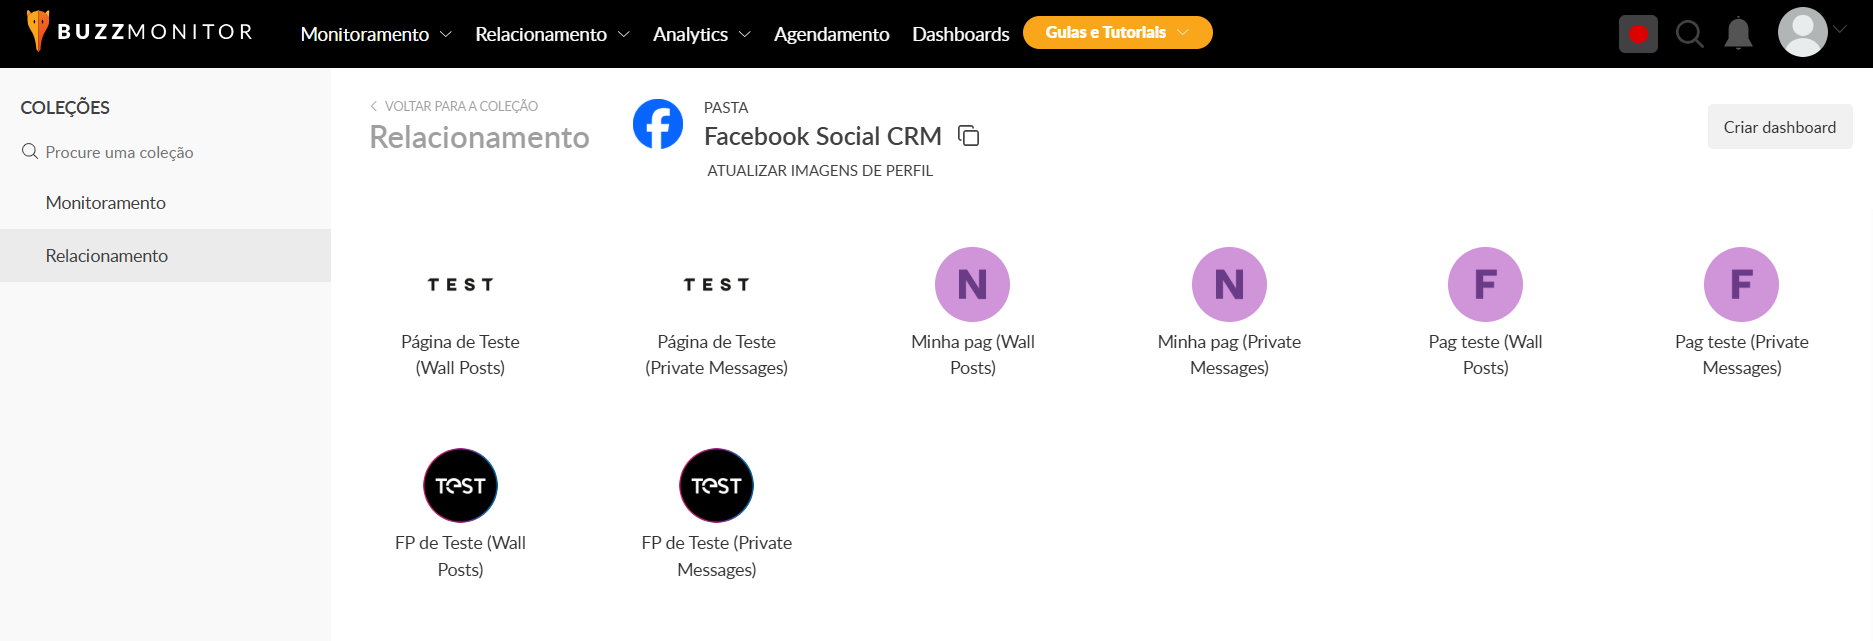1873x641 pixels.
Task: Focus the Procure uma coleção search field
Action: (120, 152)
